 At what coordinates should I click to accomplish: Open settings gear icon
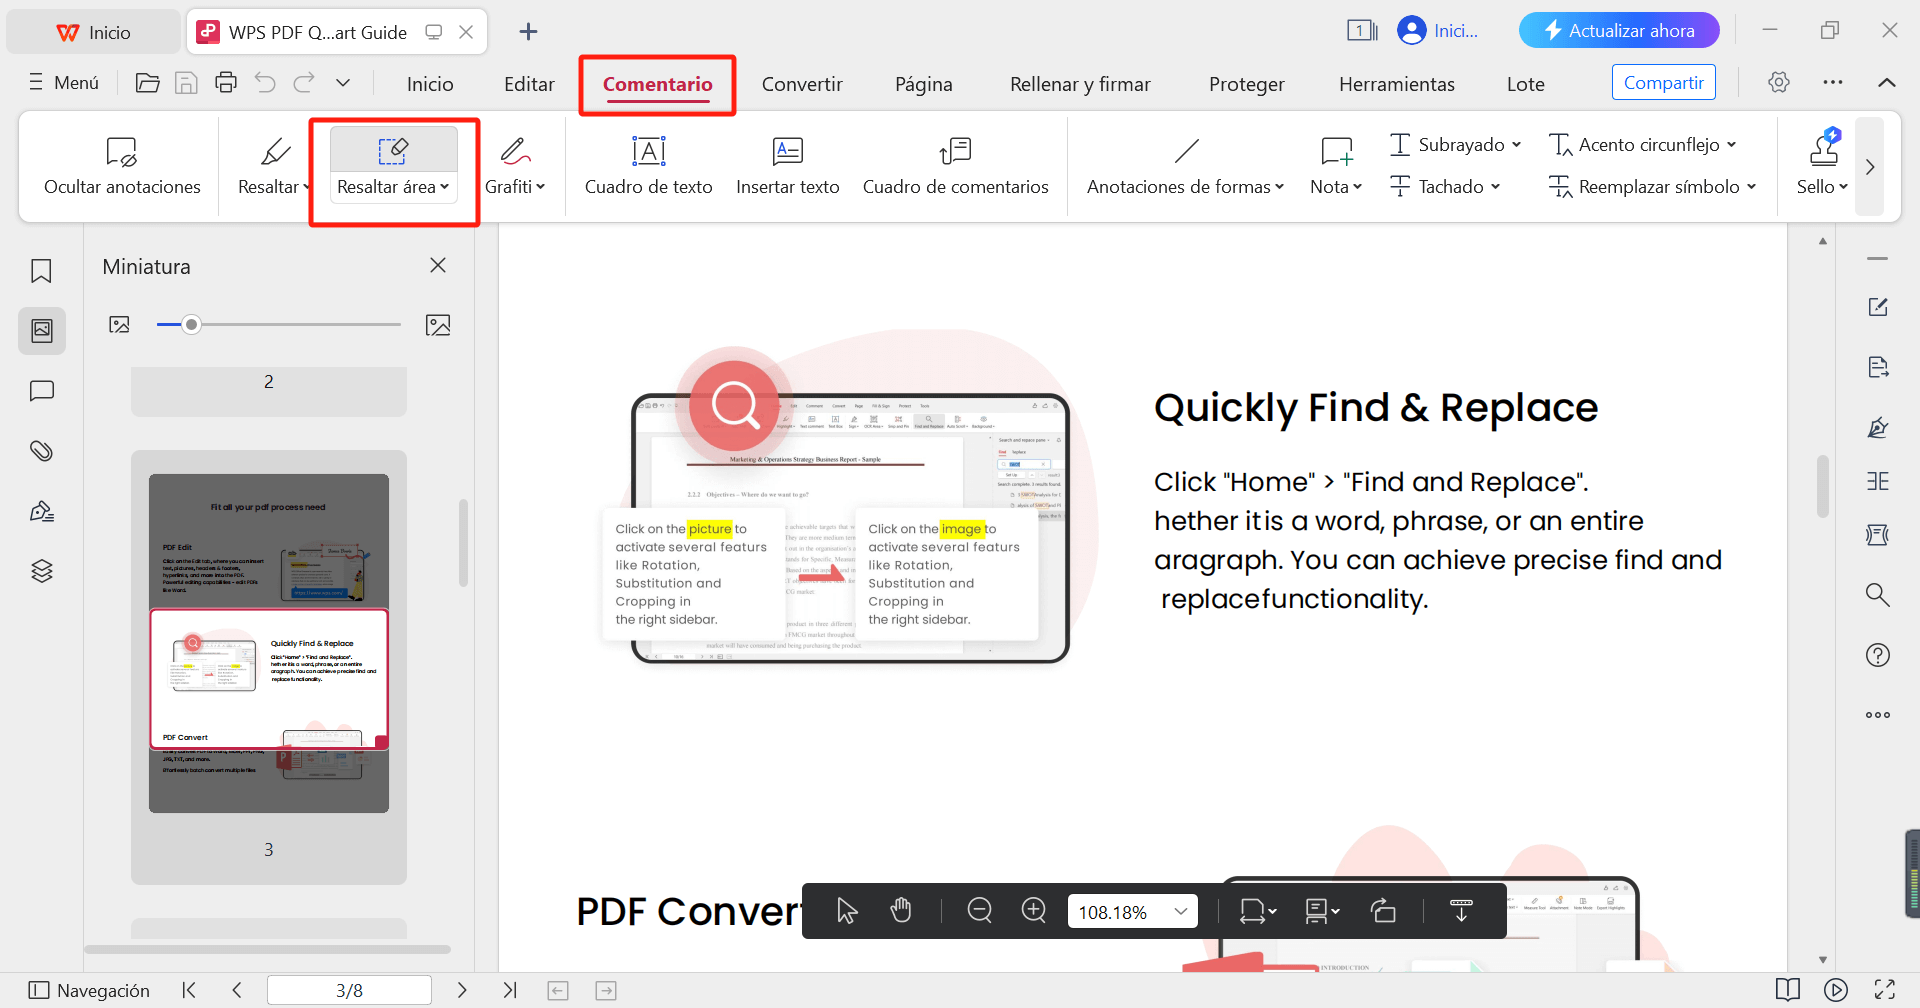[x=1778, y=82]
